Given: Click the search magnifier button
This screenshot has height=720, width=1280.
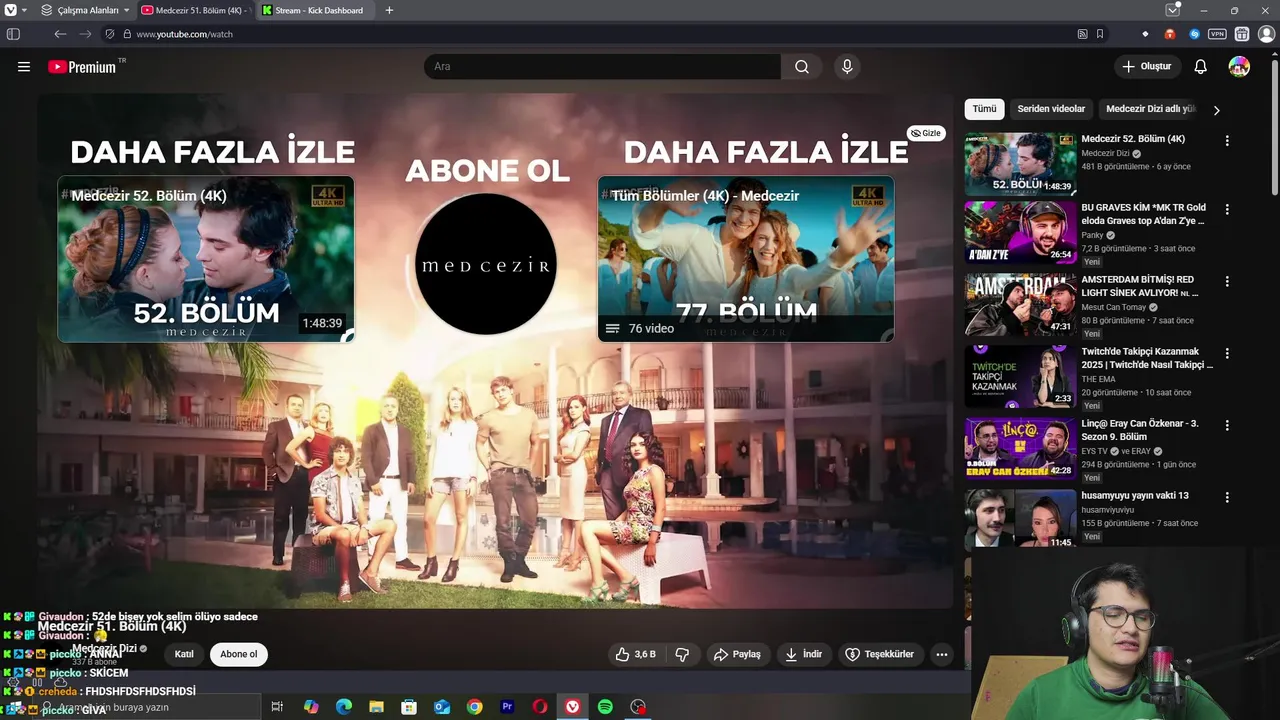Looking at the screenshot, I should pyautogui.click(x=802, y=67).
